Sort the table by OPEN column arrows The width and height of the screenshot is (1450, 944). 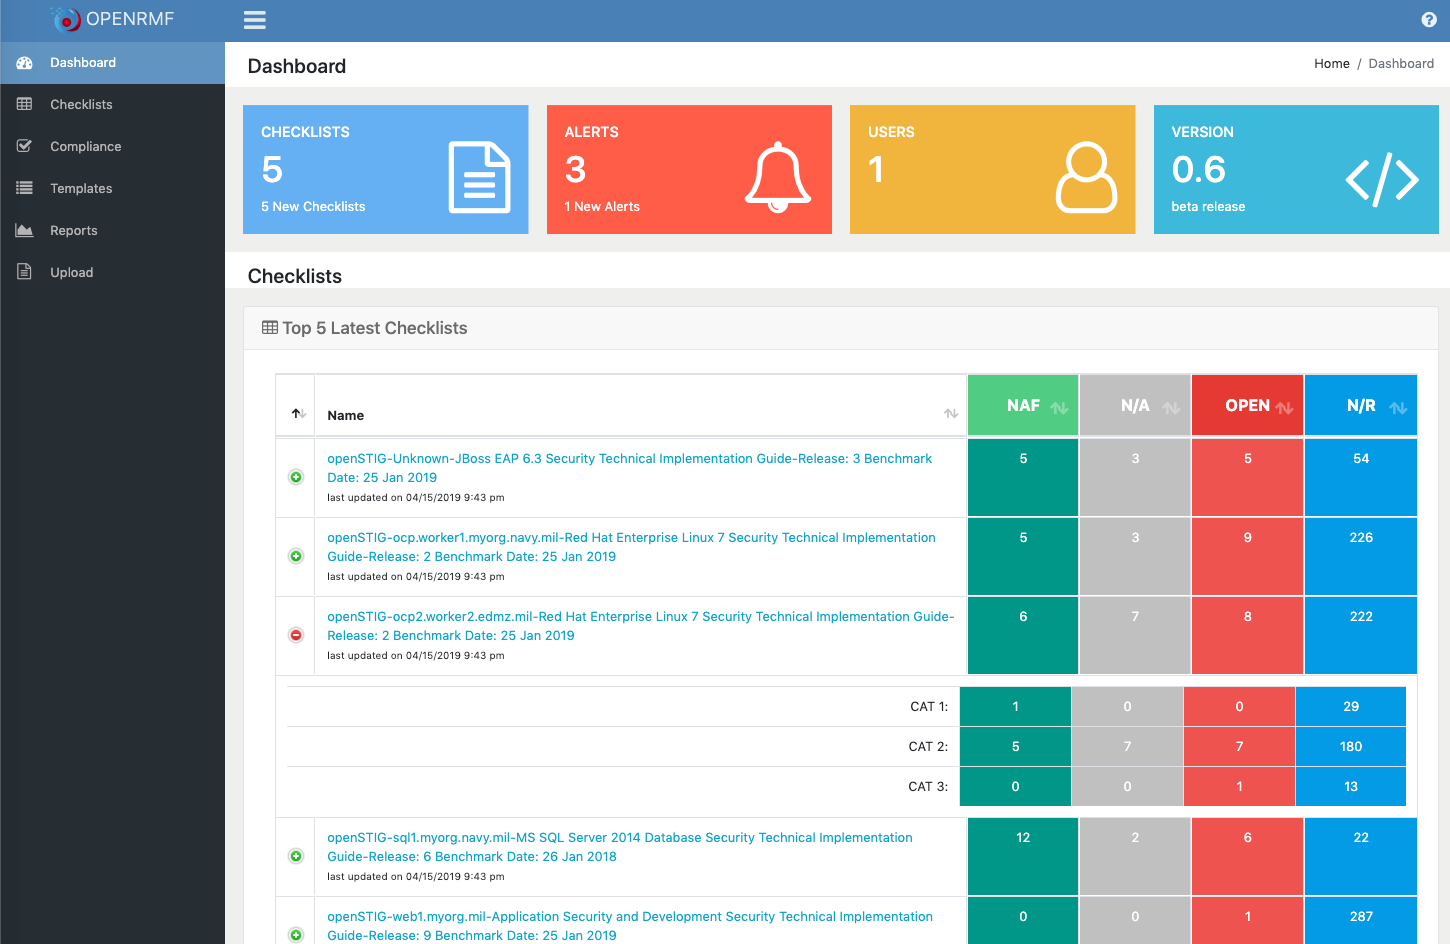(1285, 407)
